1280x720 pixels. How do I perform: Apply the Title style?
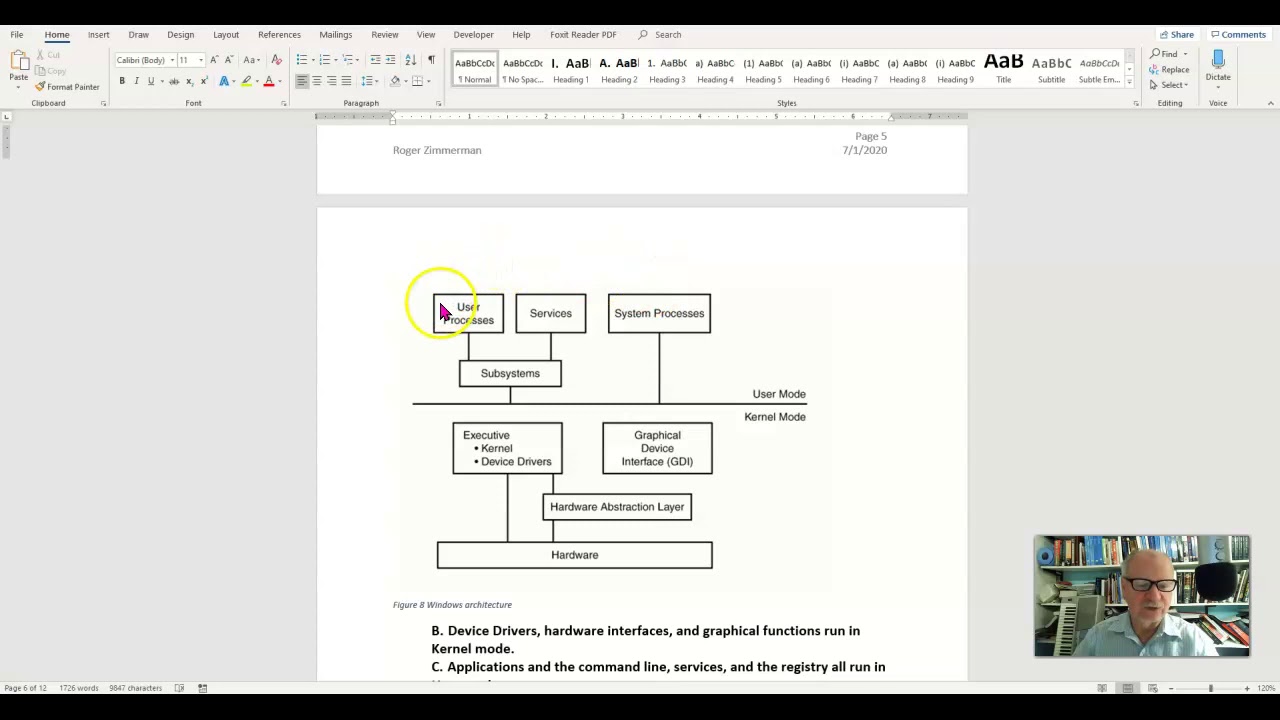(1003, 69)
